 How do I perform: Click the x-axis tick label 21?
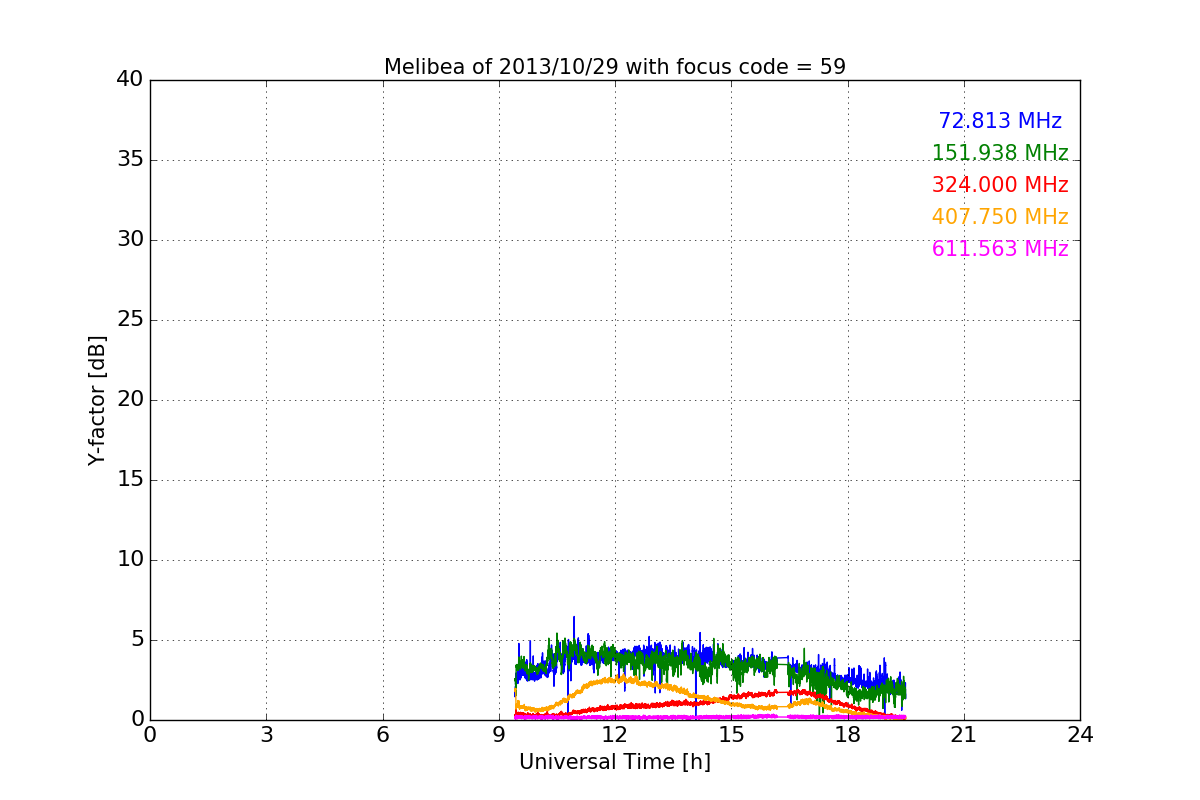tap(964, 735)
